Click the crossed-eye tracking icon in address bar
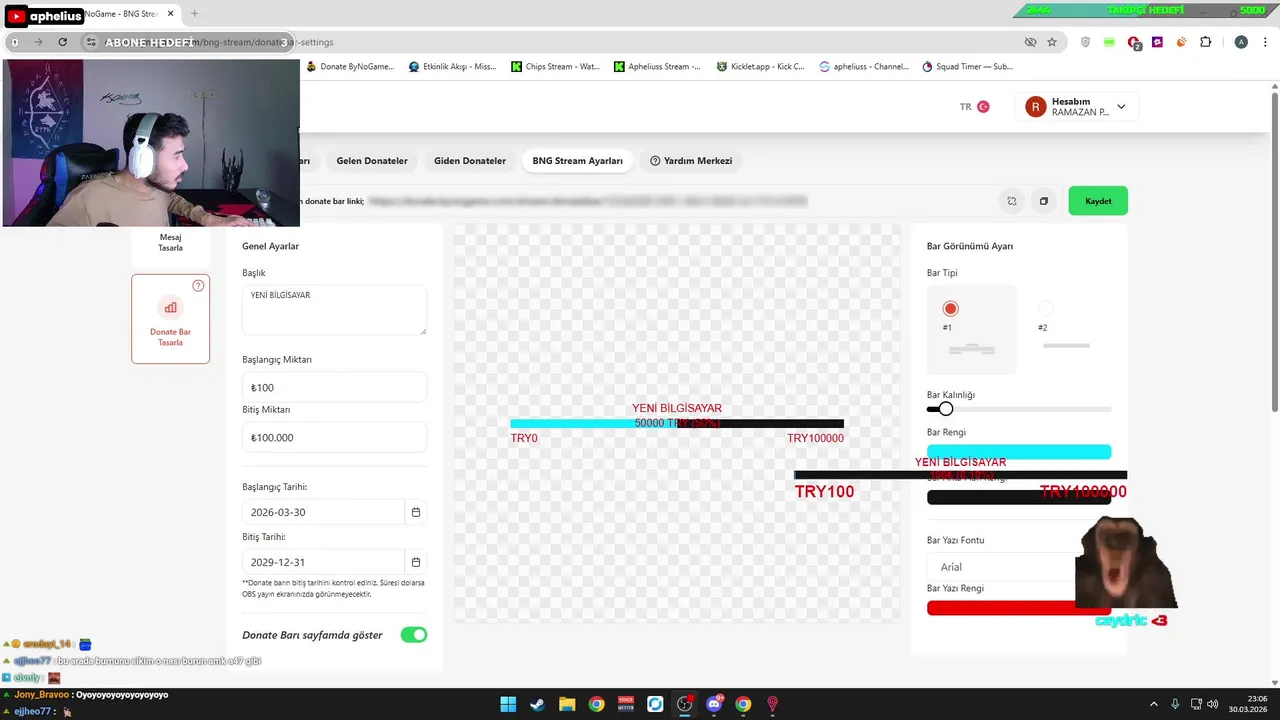 pos(1030,42)
